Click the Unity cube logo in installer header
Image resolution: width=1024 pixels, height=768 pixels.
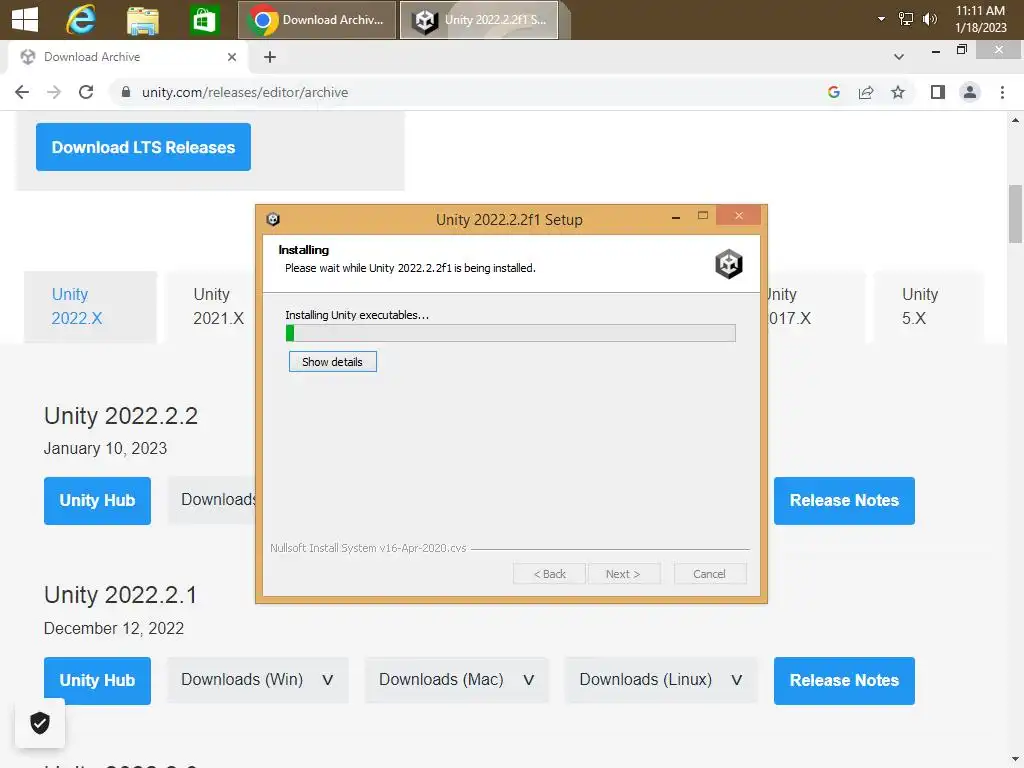click(x=729, y=264)
